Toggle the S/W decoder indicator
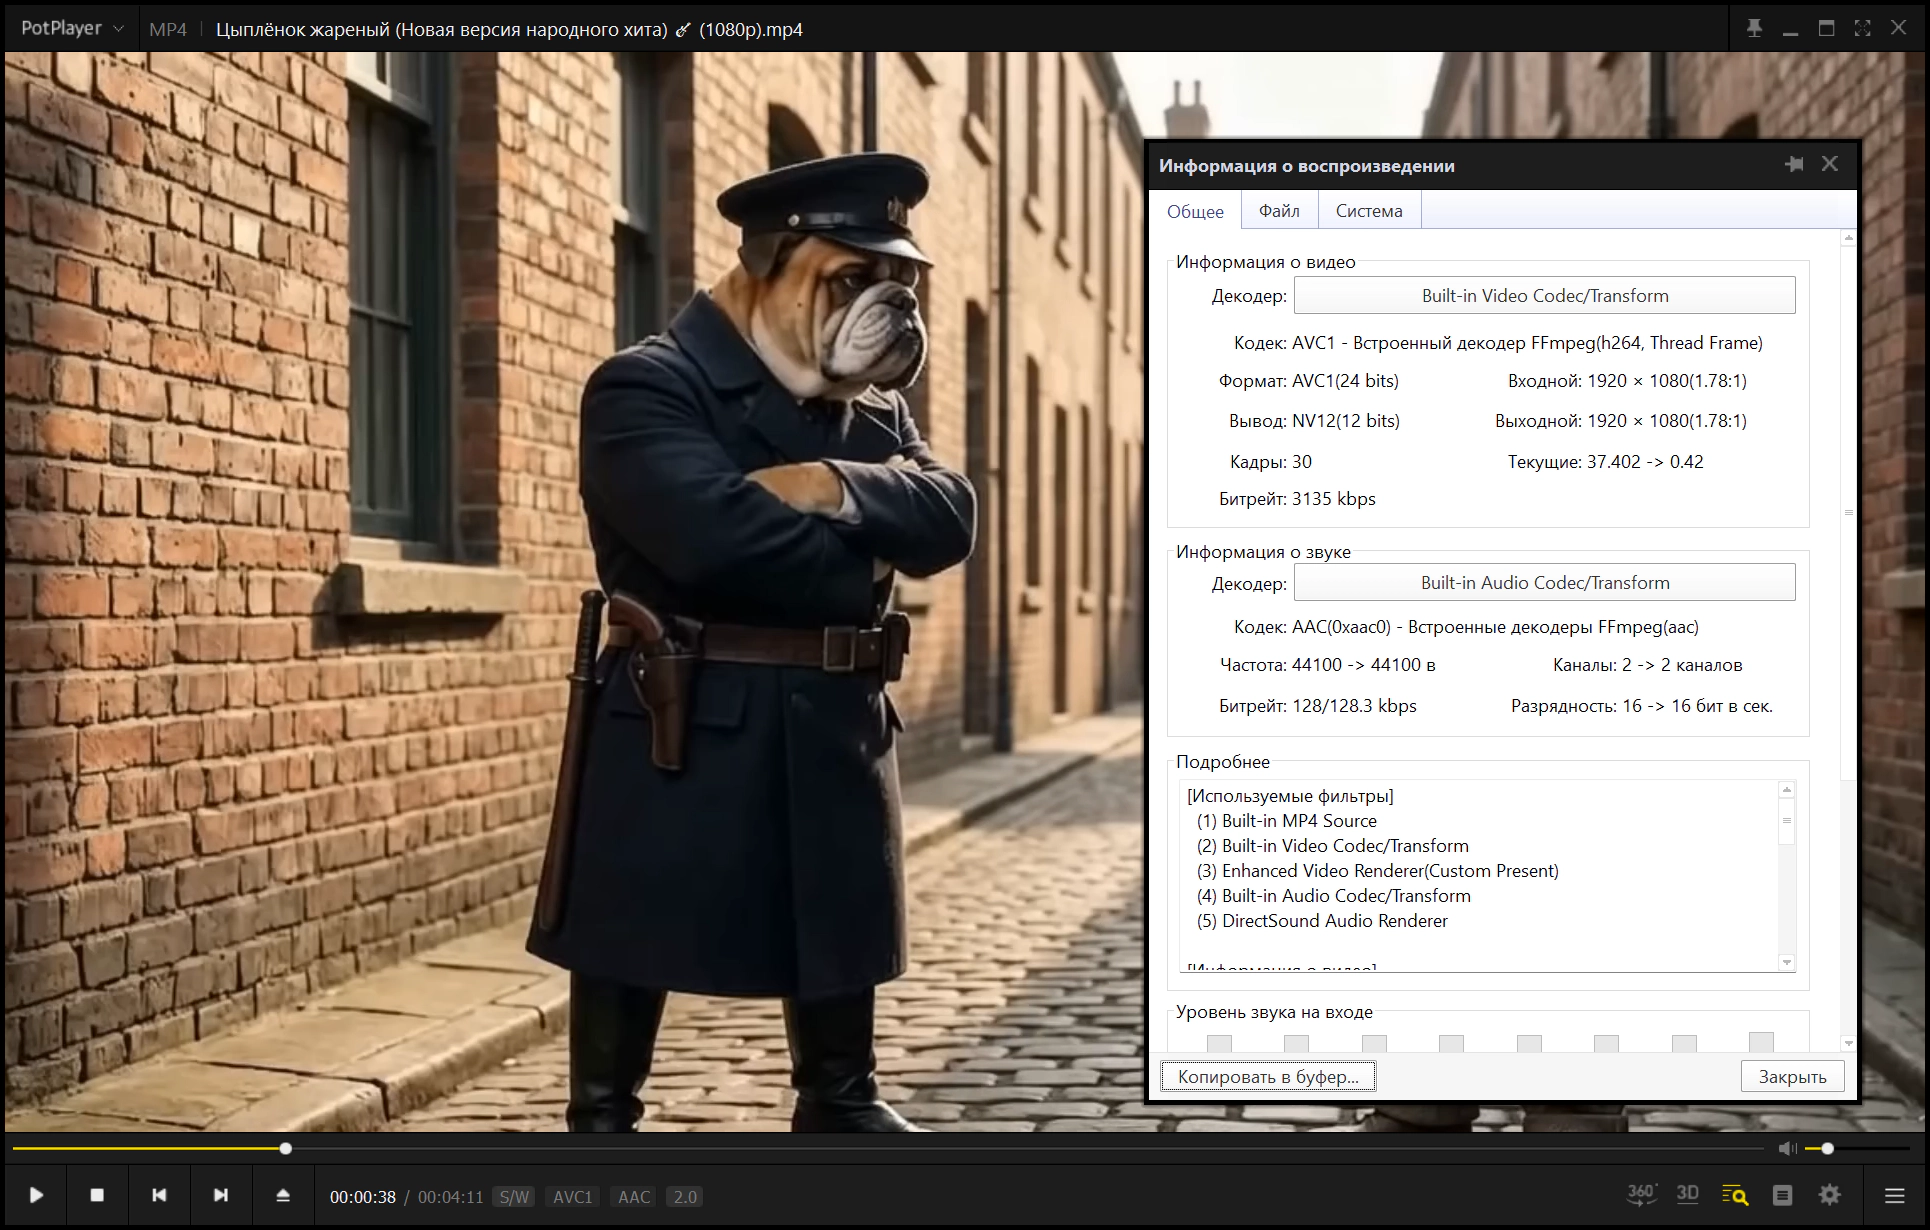This screenshot has height=1230, width=1930. click(514, 1197)
